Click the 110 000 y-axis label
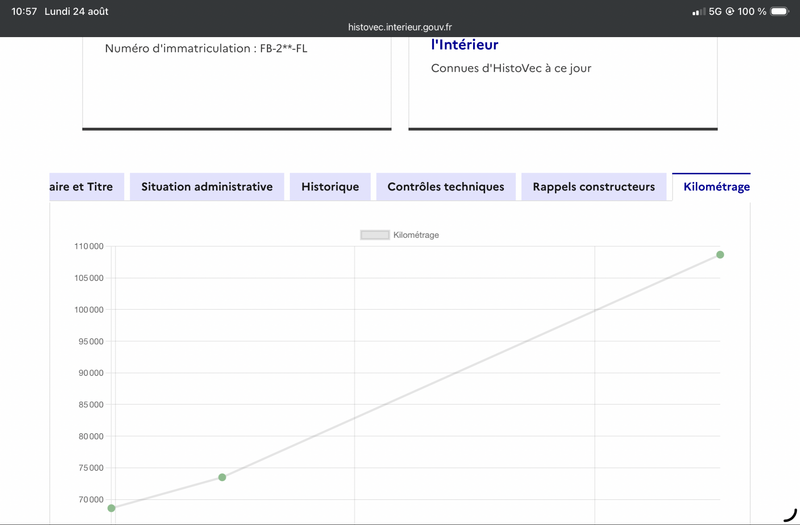 [x=89, y=246]
